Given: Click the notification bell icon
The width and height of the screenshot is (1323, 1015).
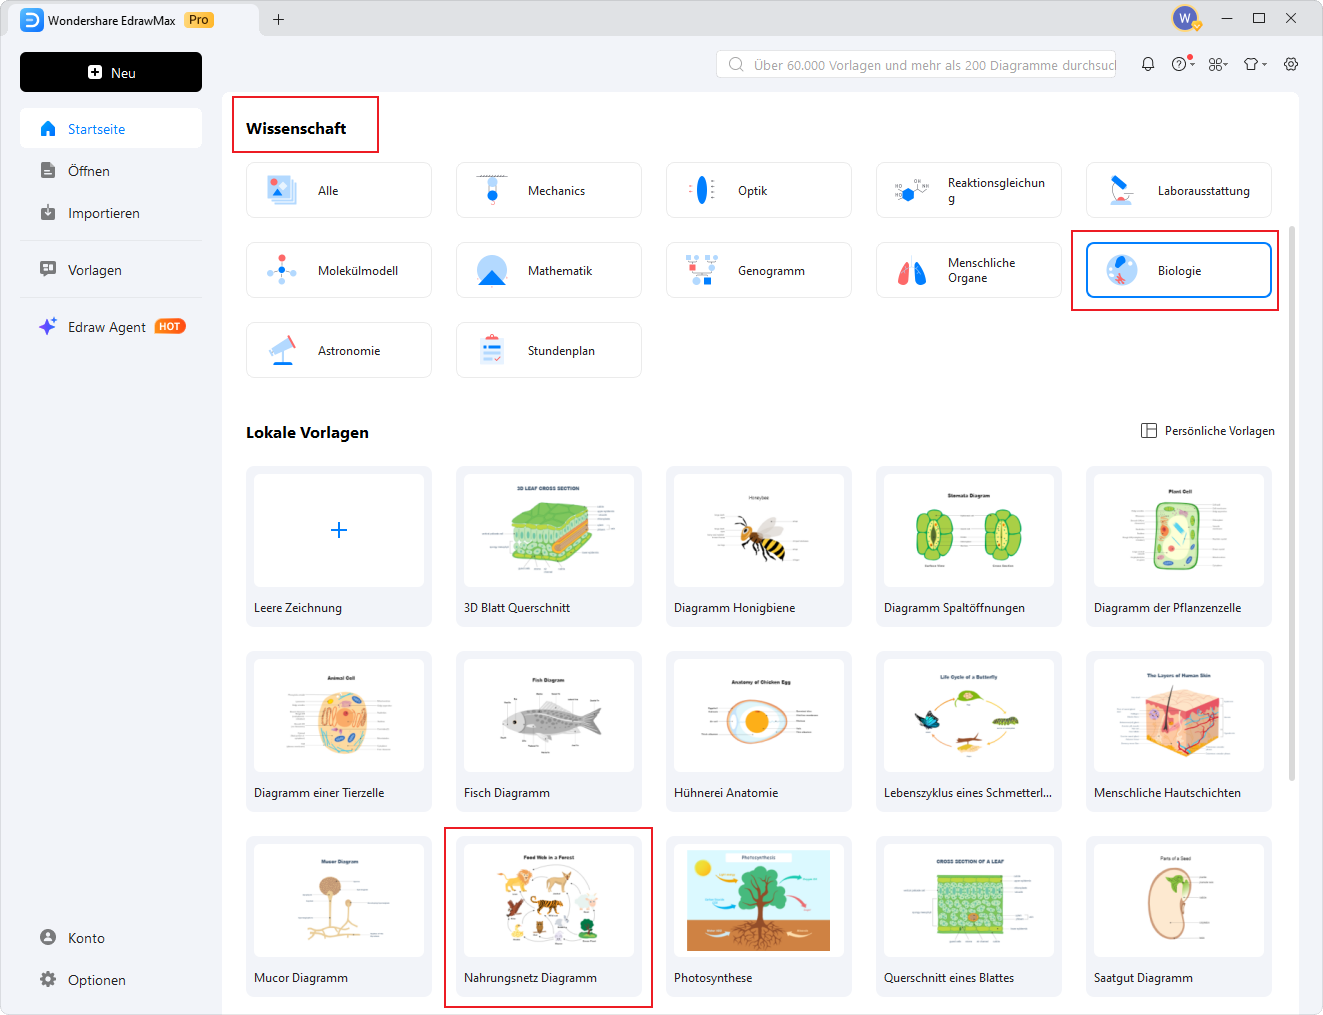Looking at the screenshot, I should click(1148, 64).
